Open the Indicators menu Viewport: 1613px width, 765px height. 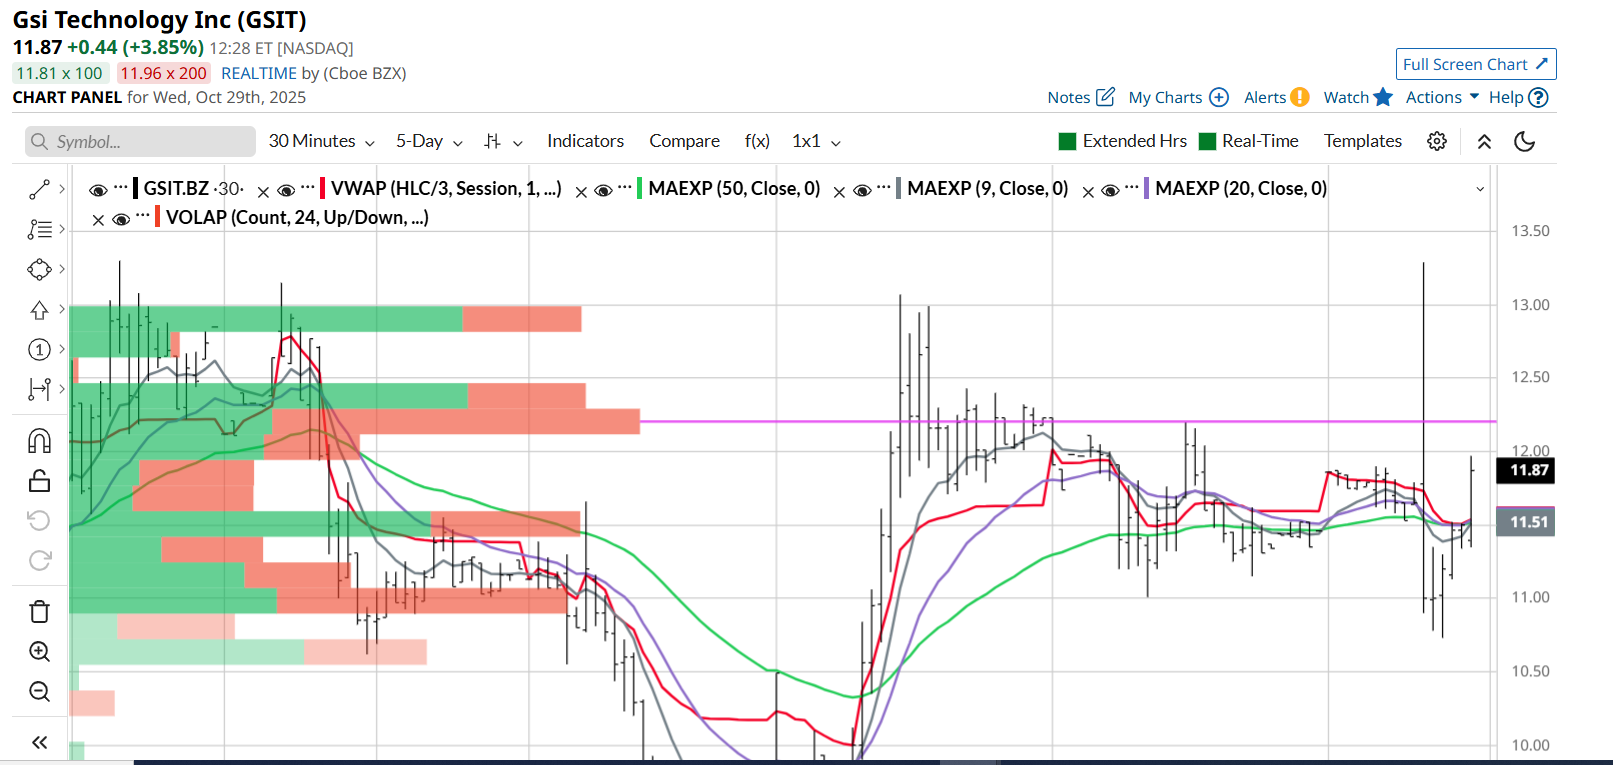pos(585,141)
